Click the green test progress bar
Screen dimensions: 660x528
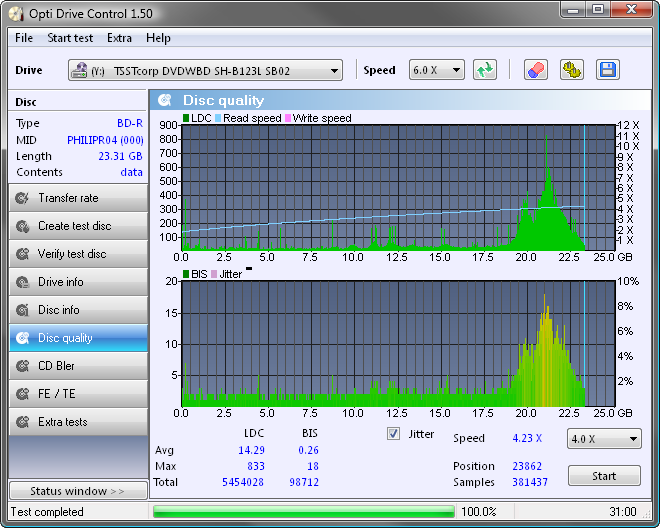click(303, 512)
